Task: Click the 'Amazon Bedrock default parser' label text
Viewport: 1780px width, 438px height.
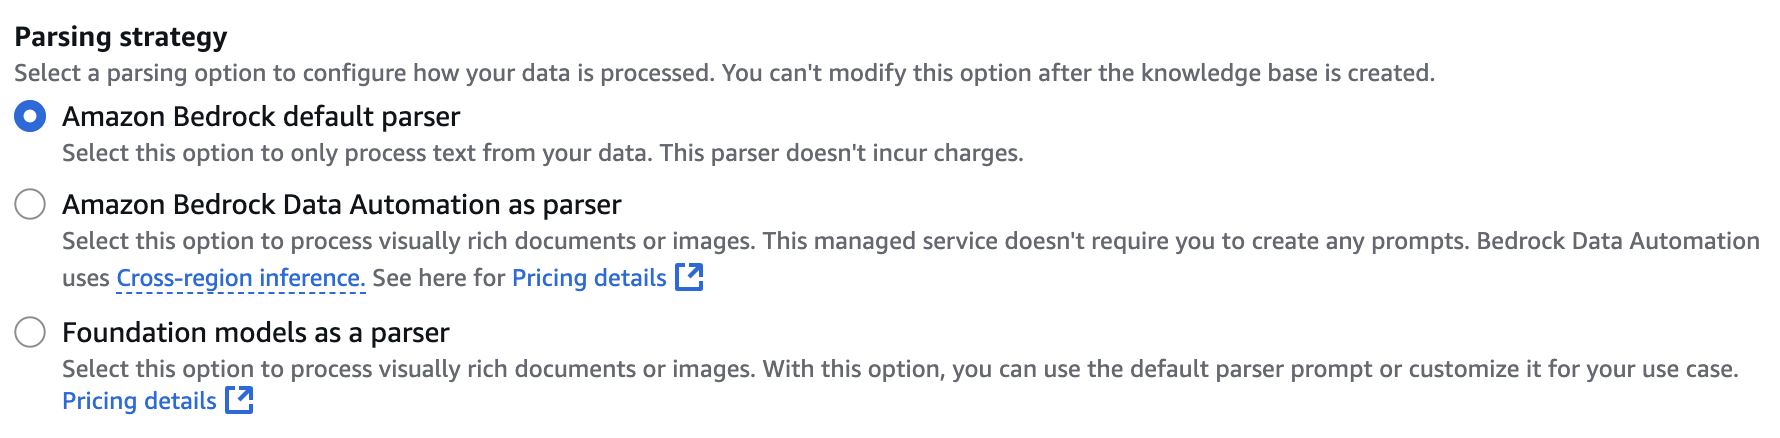Action: click(x=261, y=117)
